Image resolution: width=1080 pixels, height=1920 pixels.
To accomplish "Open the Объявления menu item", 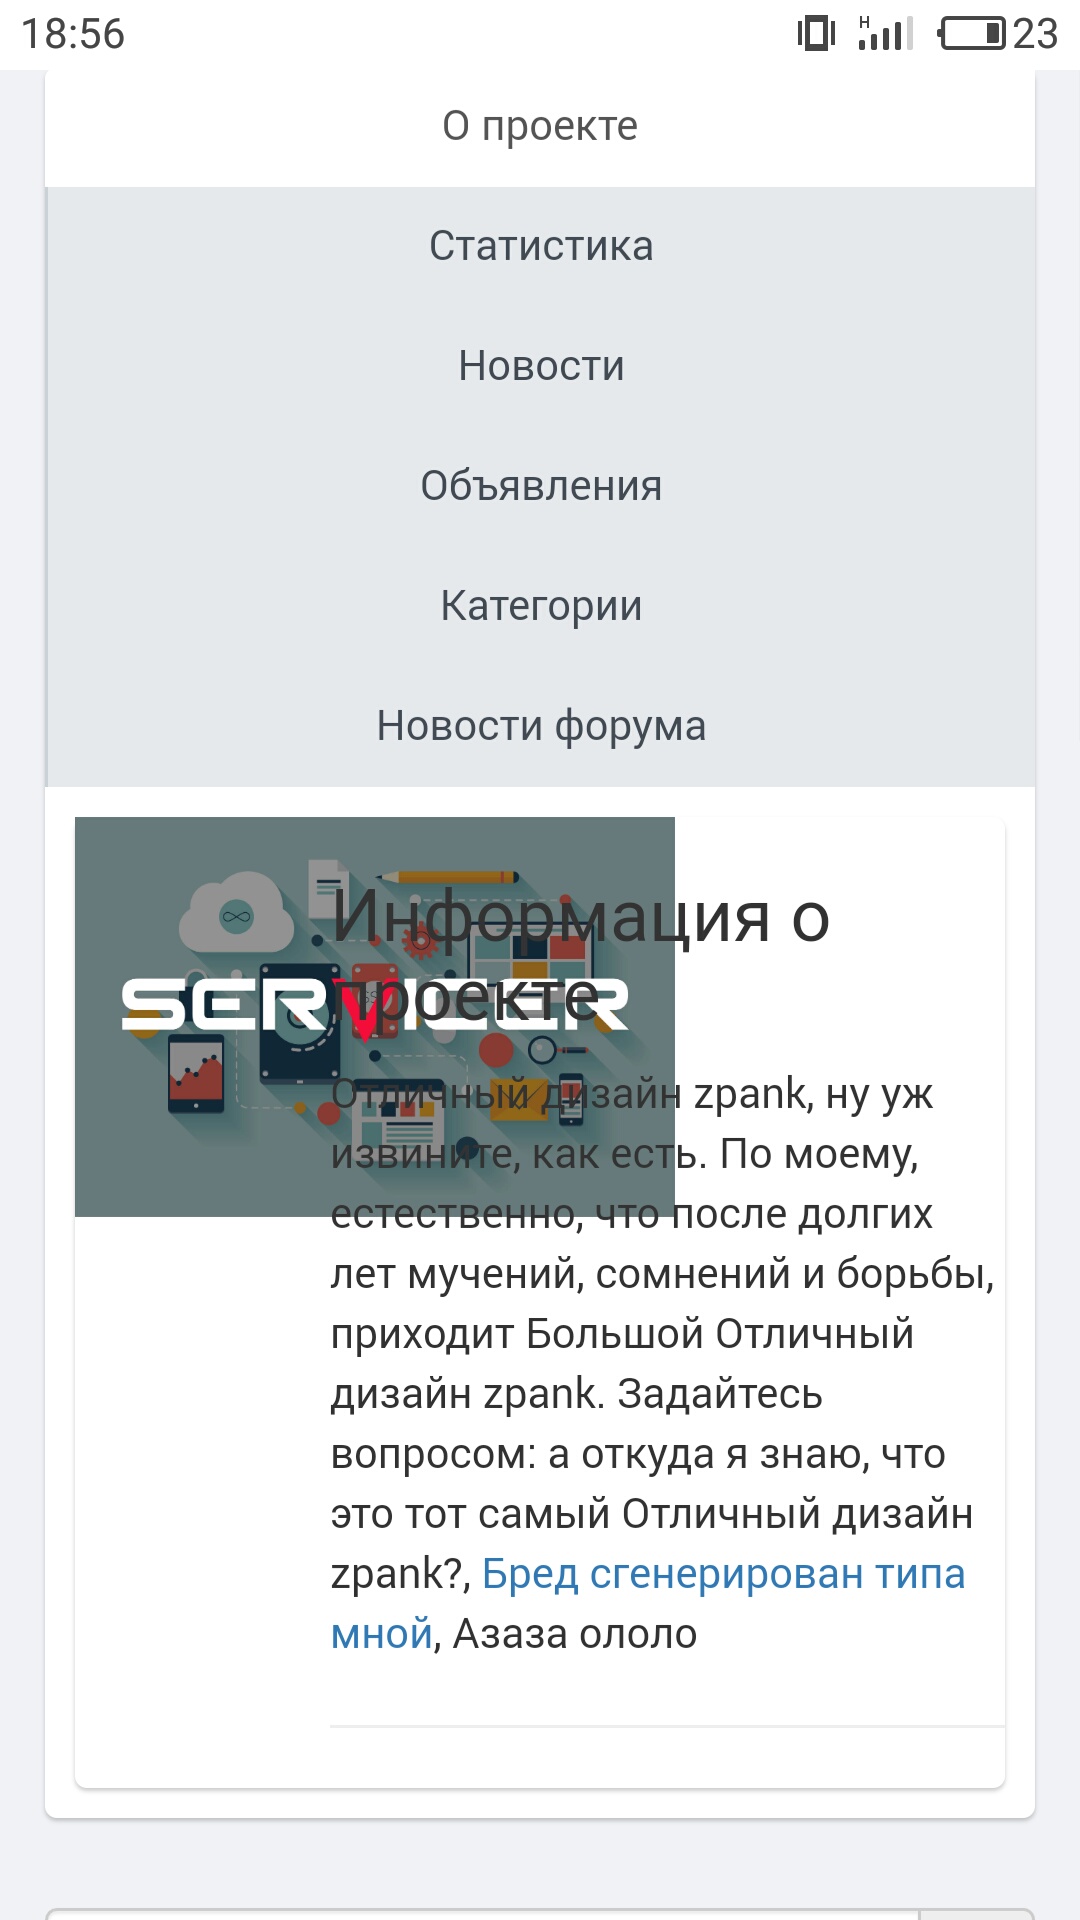I will (540, 486).
